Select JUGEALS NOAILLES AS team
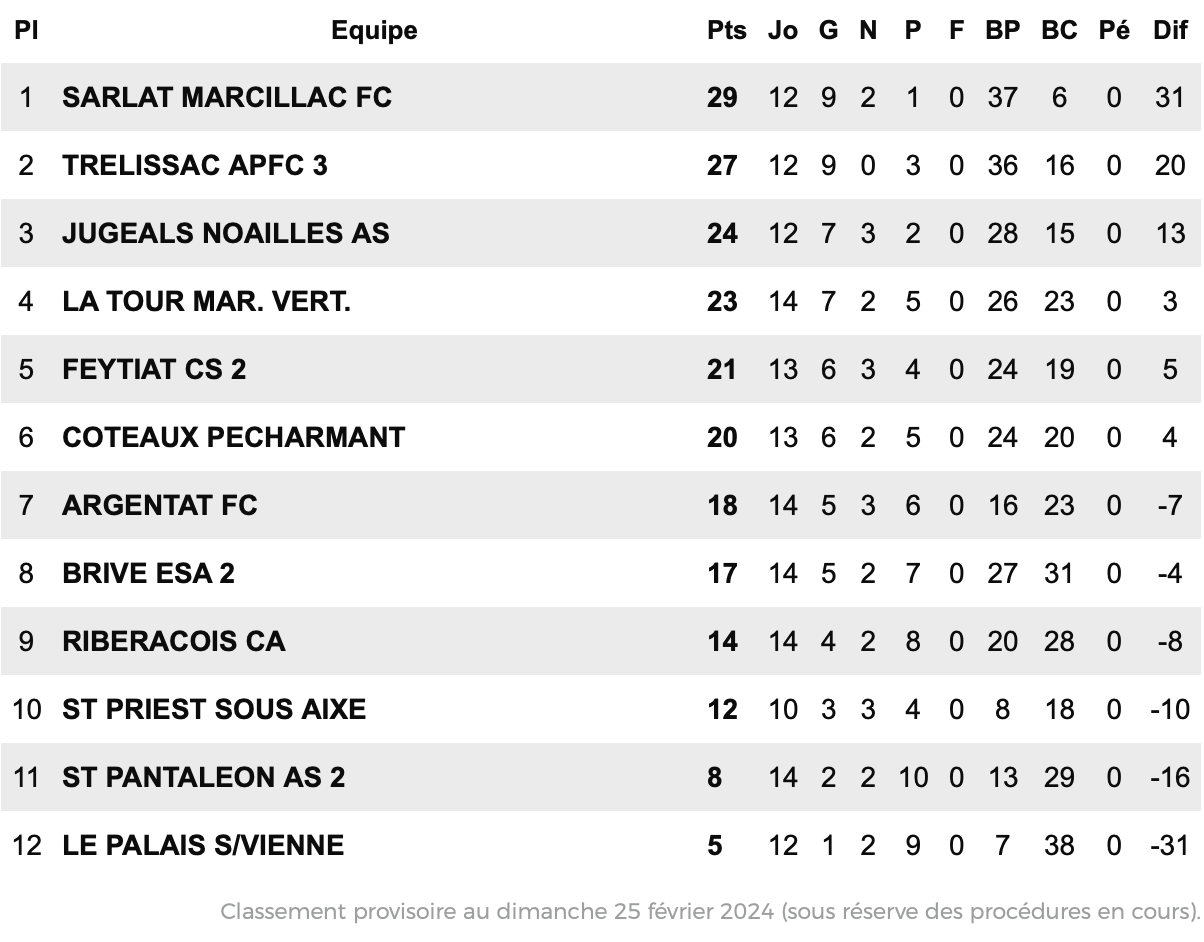The image size is (1204, 942). [226, 233]
